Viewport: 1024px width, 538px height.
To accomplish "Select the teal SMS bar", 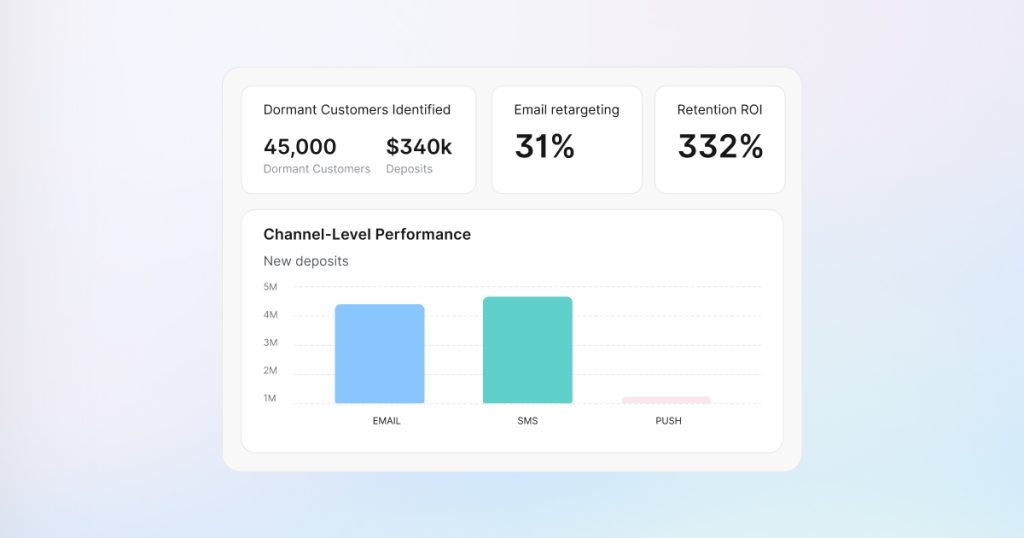I will [x=527, y=350].
